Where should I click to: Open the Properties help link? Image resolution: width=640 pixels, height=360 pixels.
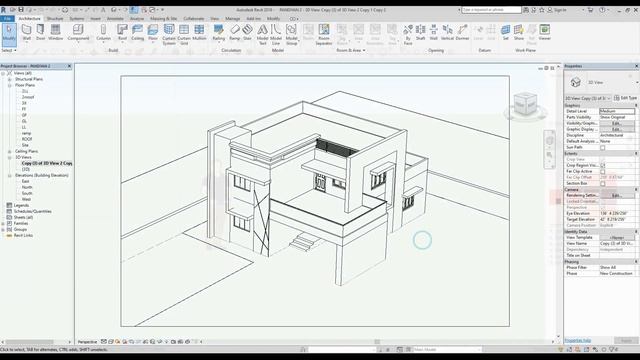[x=578, y=340]
